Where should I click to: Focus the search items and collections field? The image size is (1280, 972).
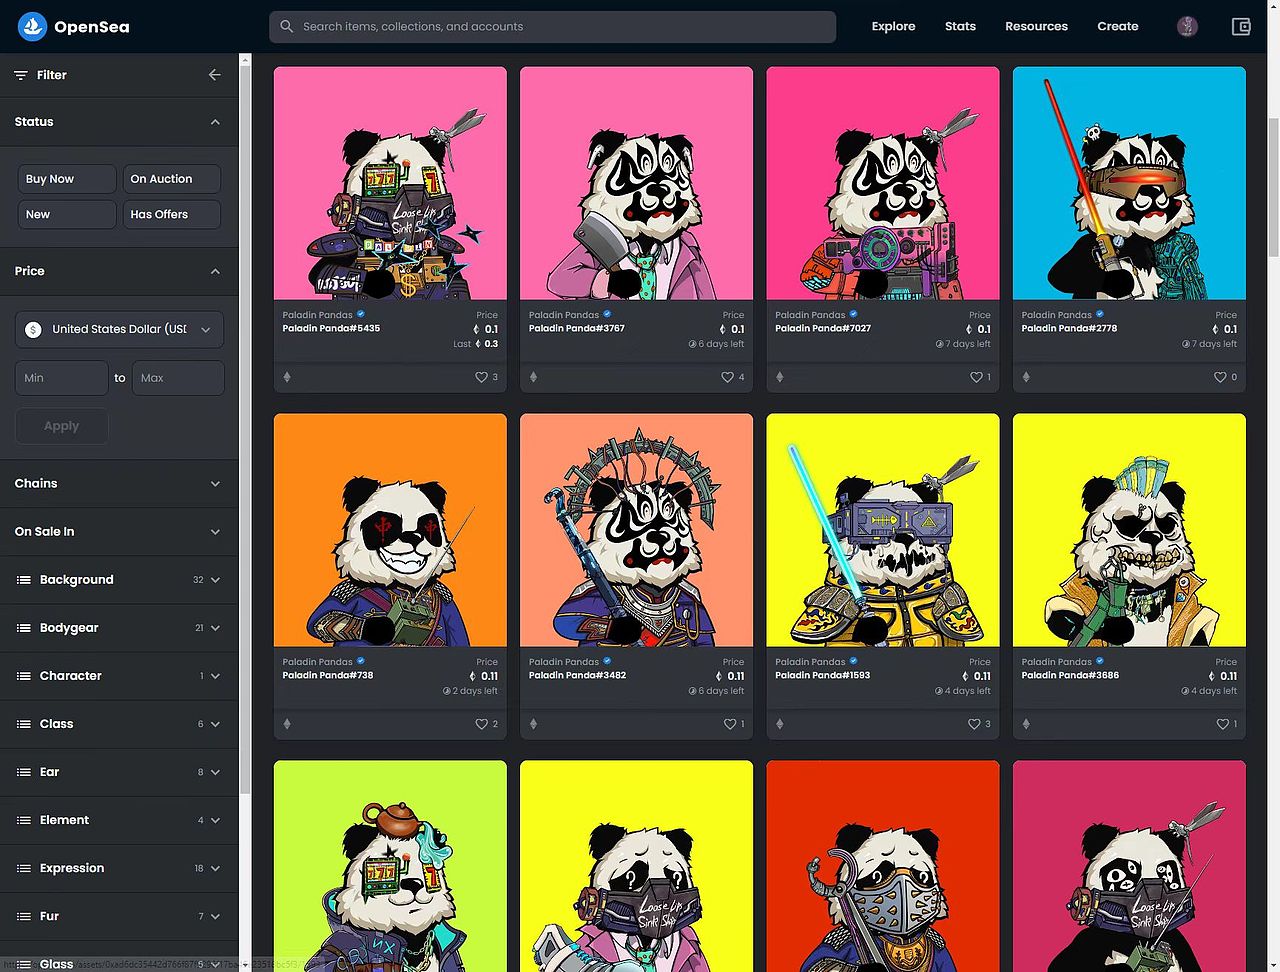pos(552,27)
